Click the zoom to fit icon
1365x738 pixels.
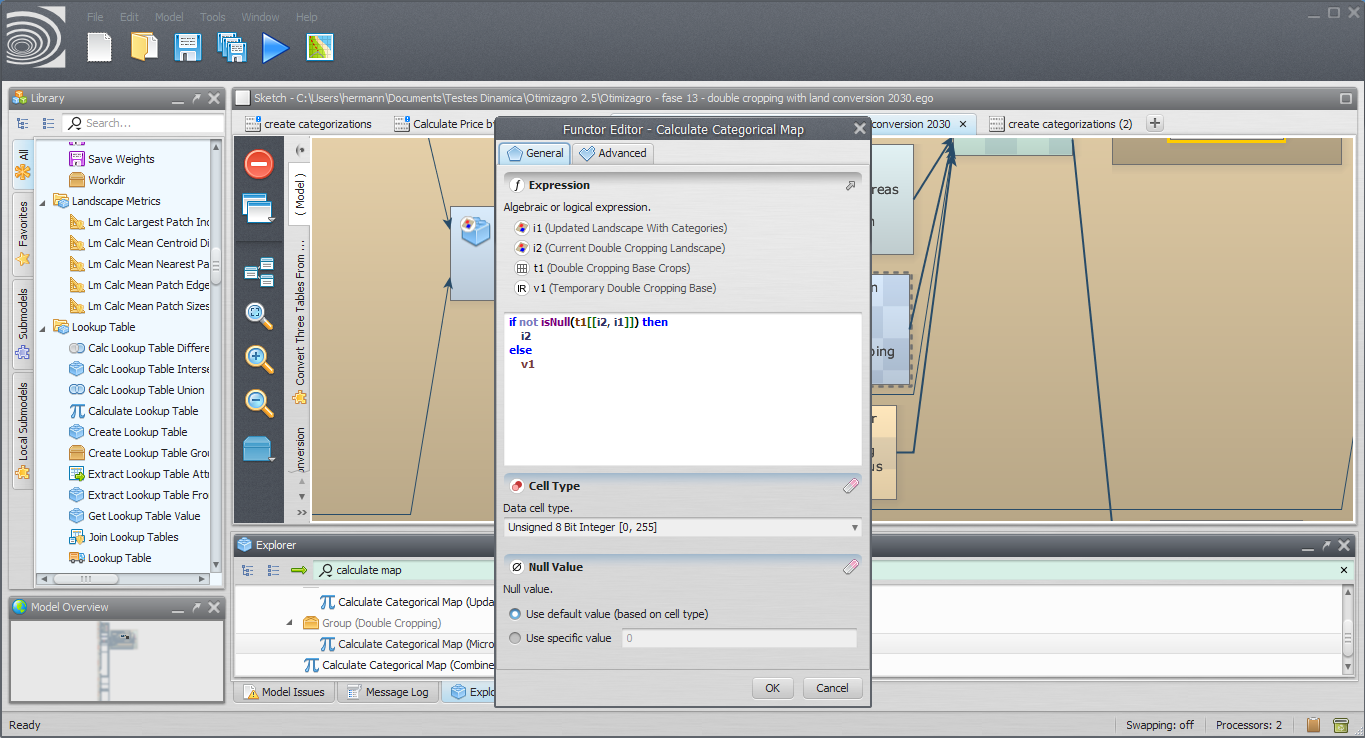259,315
